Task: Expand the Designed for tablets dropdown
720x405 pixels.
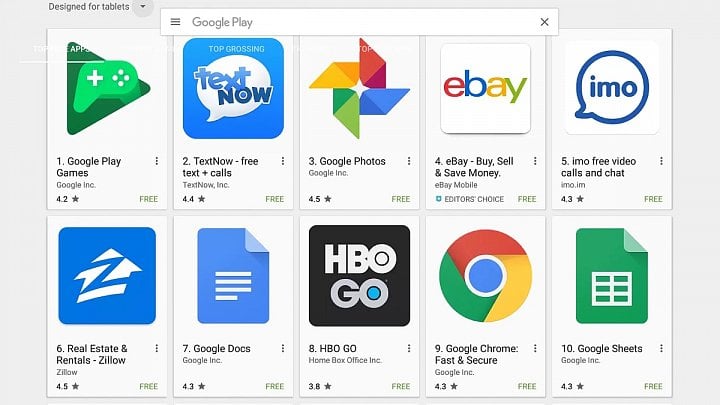Action: tap(143, 7)
